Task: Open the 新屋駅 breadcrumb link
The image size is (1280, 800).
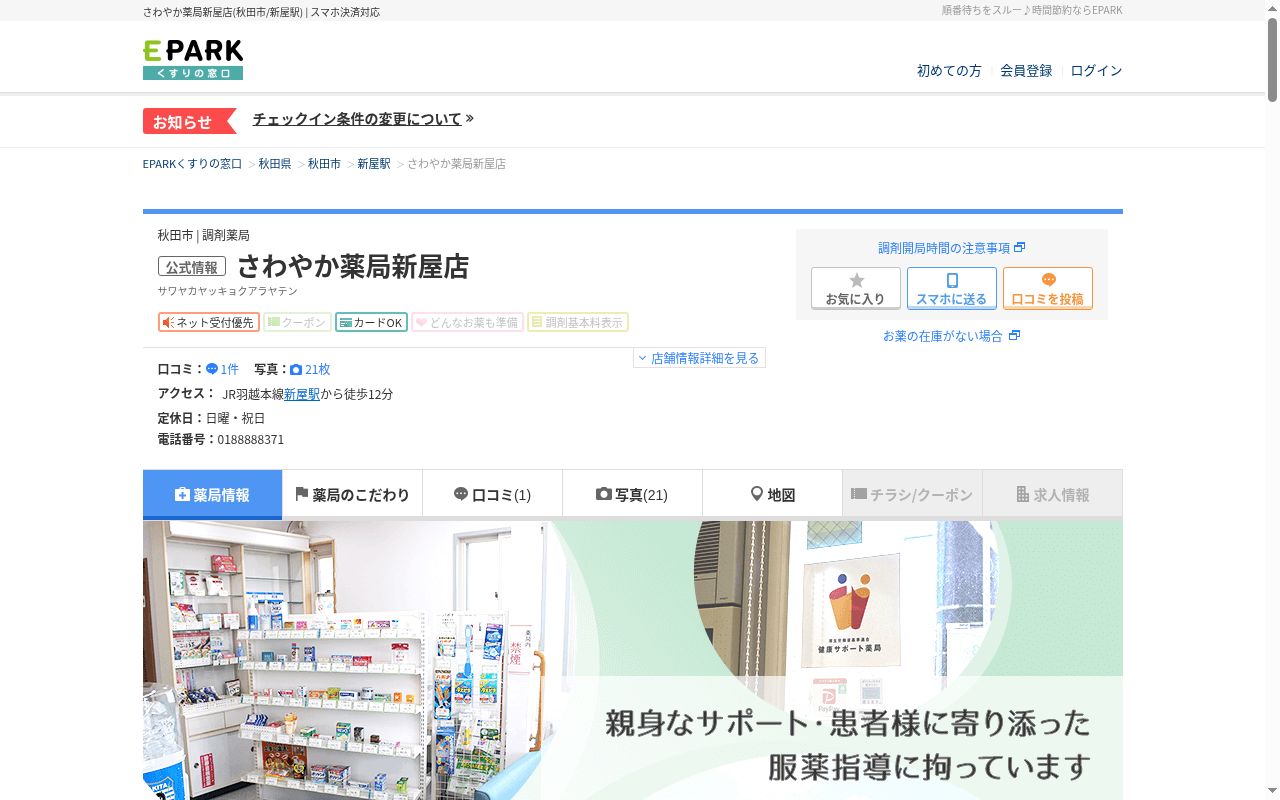Action: 374,163
